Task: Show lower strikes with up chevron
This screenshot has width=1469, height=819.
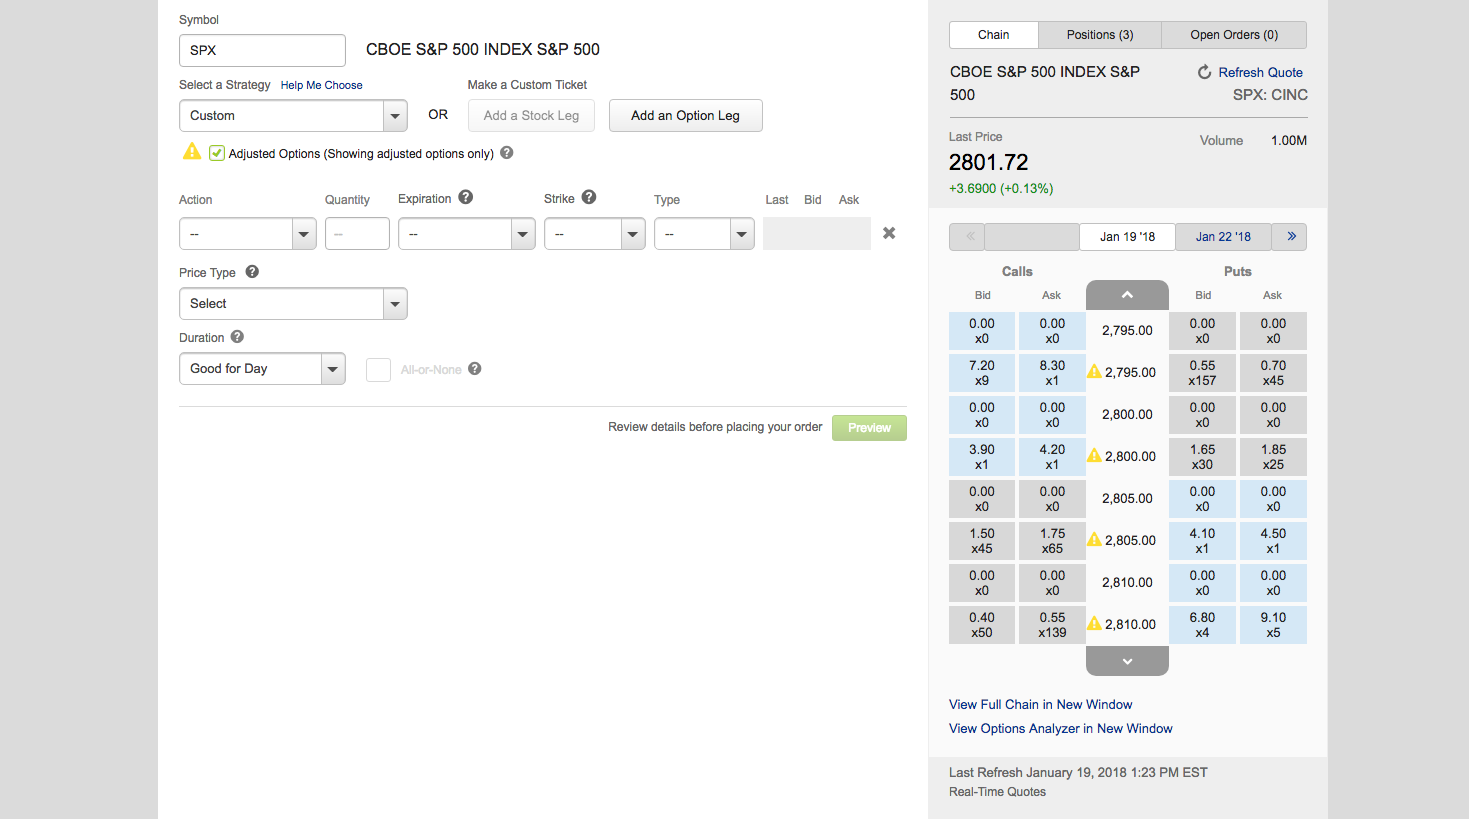Action: click(1127, 295)
